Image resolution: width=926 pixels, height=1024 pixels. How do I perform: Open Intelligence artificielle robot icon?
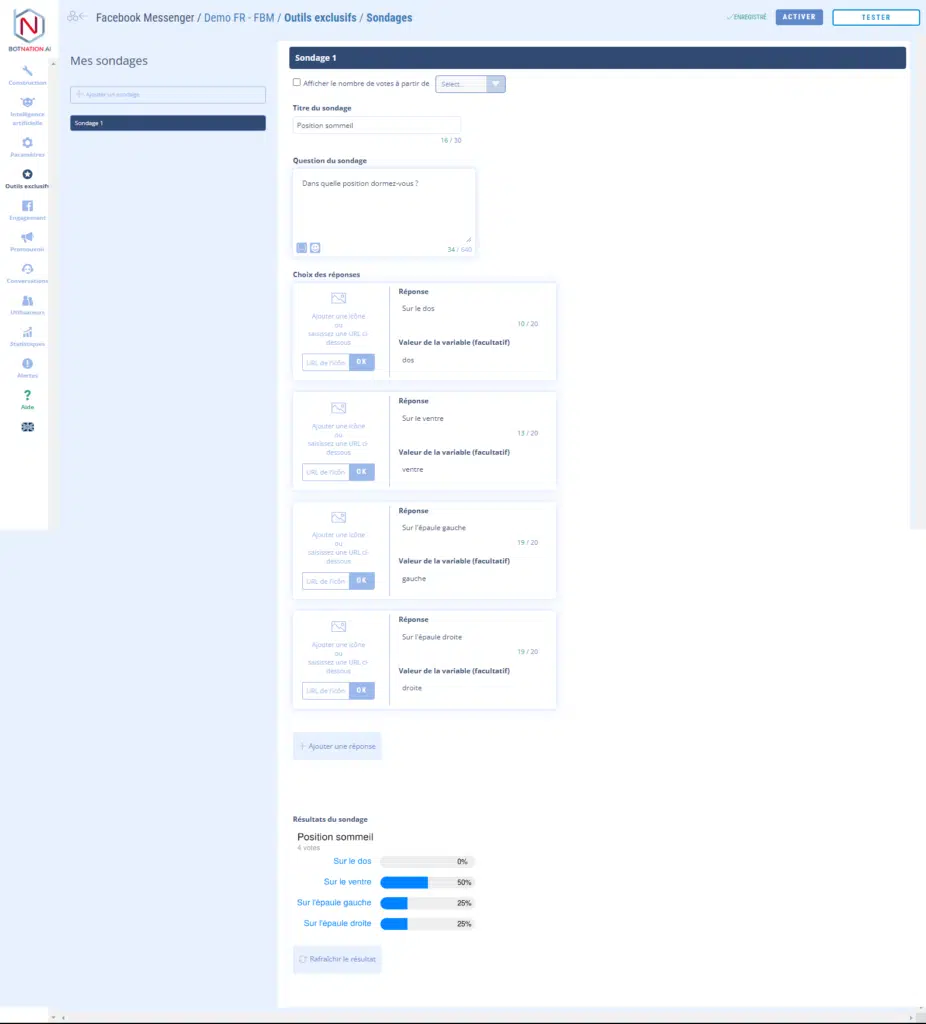click(x=27, y=102)
